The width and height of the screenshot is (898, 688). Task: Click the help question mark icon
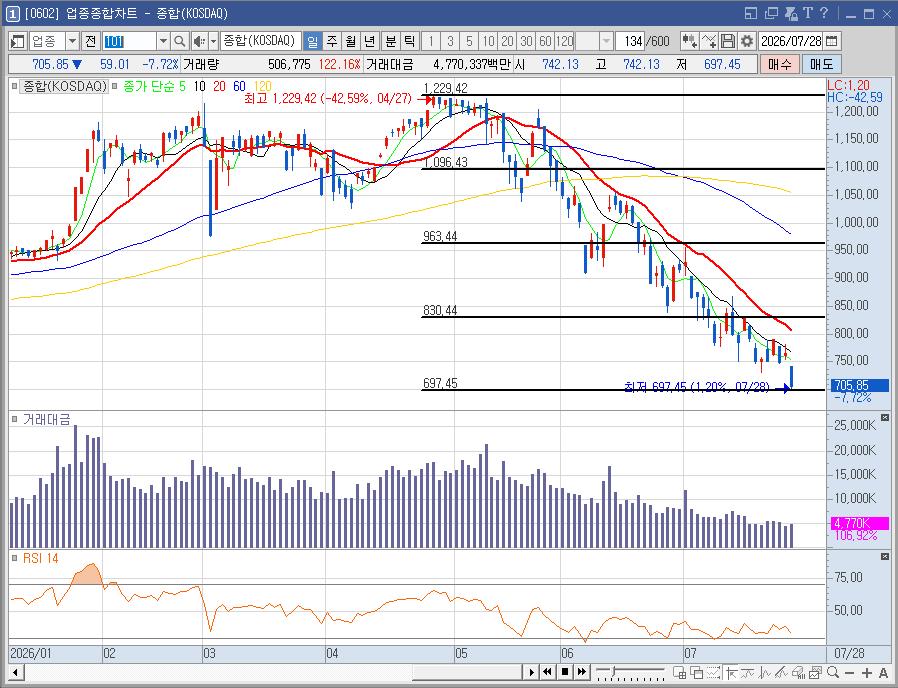(824, 13)
